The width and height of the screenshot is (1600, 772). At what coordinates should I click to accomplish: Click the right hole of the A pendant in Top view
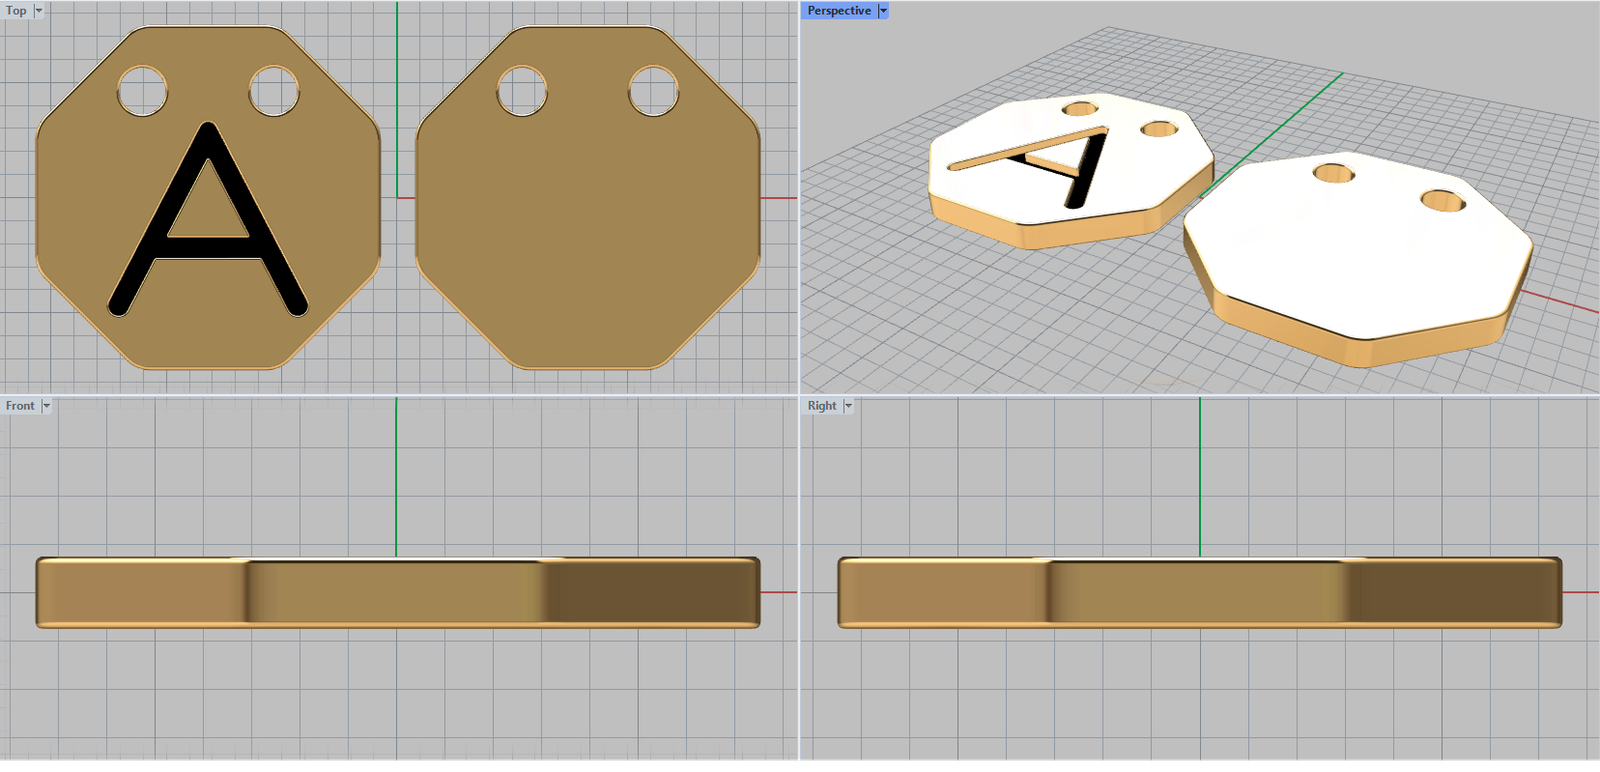pyautogui.click(x=273, y=91)
